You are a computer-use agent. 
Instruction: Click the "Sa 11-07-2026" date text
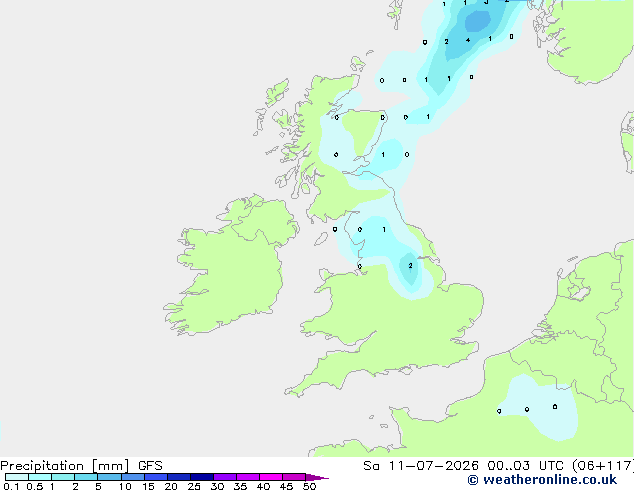click(421, 466)
